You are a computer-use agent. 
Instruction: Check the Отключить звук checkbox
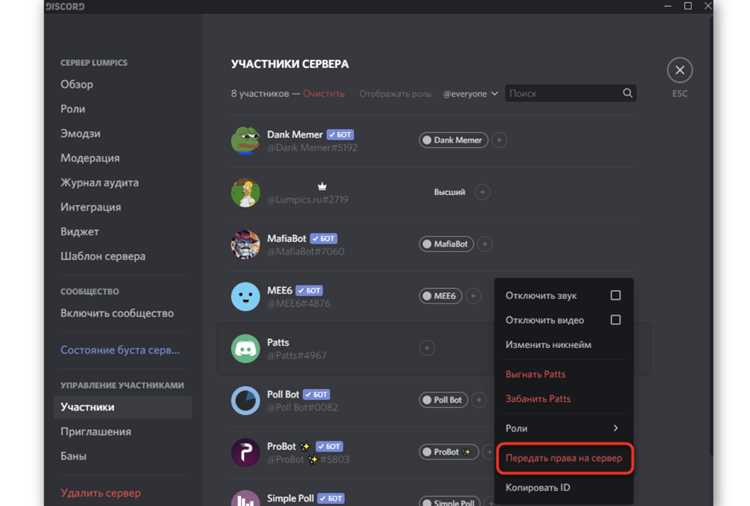(616, 295)
